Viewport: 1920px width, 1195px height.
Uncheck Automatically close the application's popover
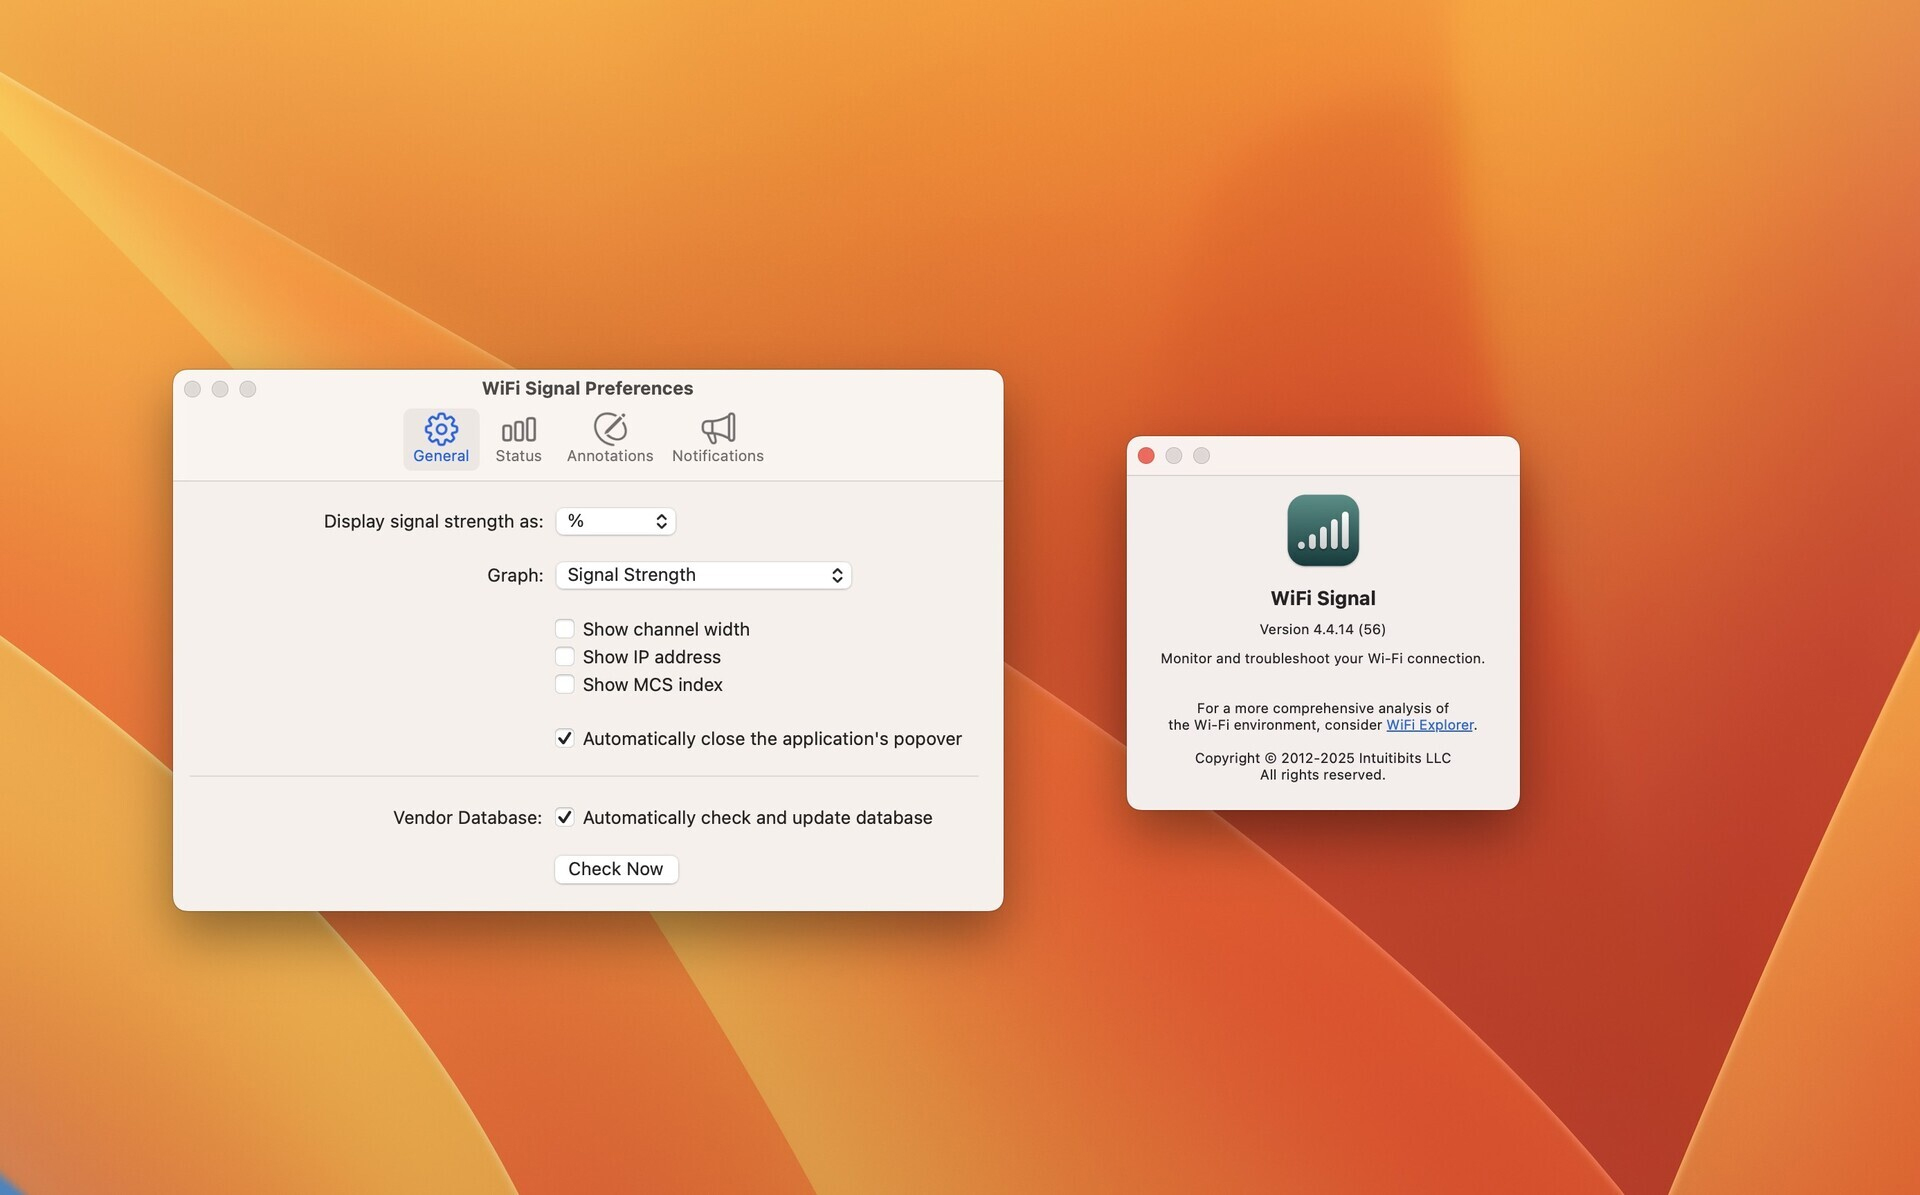click(565, 739)
